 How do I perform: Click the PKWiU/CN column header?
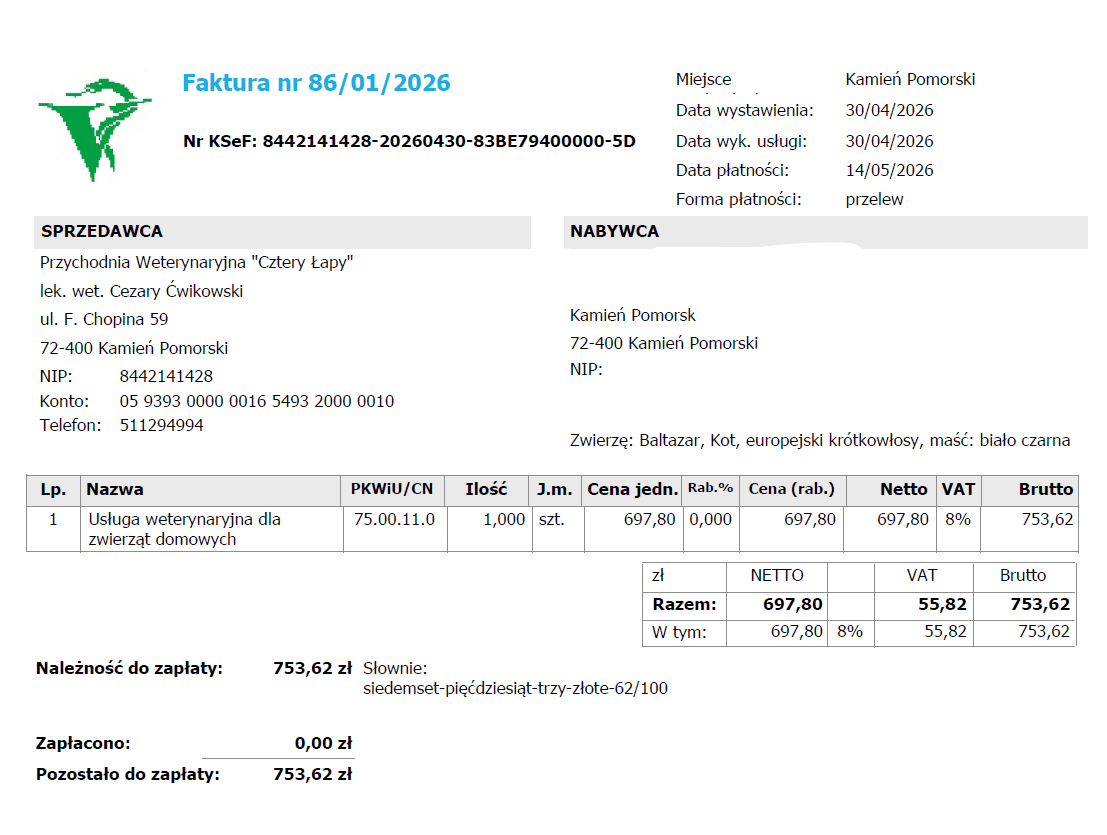coord(392,489)
